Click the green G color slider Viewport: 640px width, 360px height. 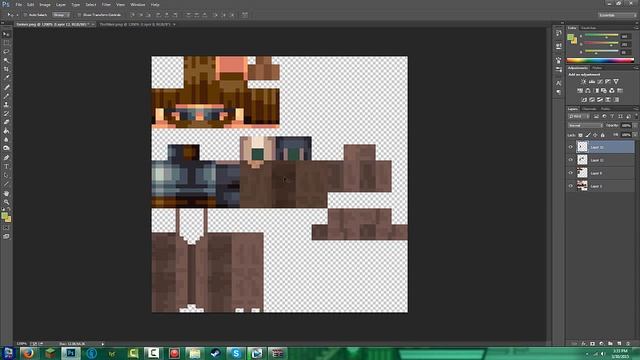[x=601, y=44]
